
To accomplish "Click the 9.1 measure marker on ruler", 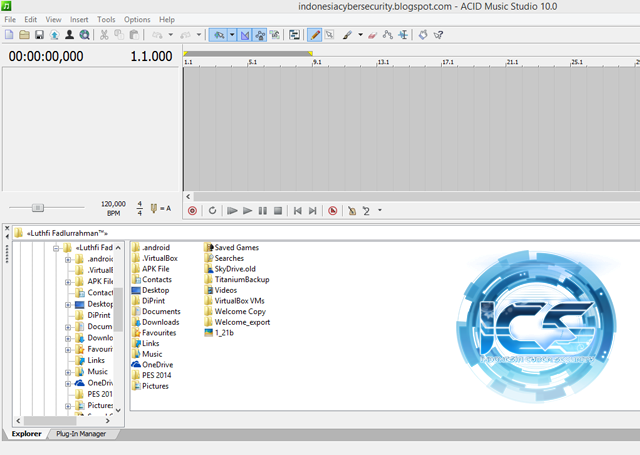I will coord(317,62).
